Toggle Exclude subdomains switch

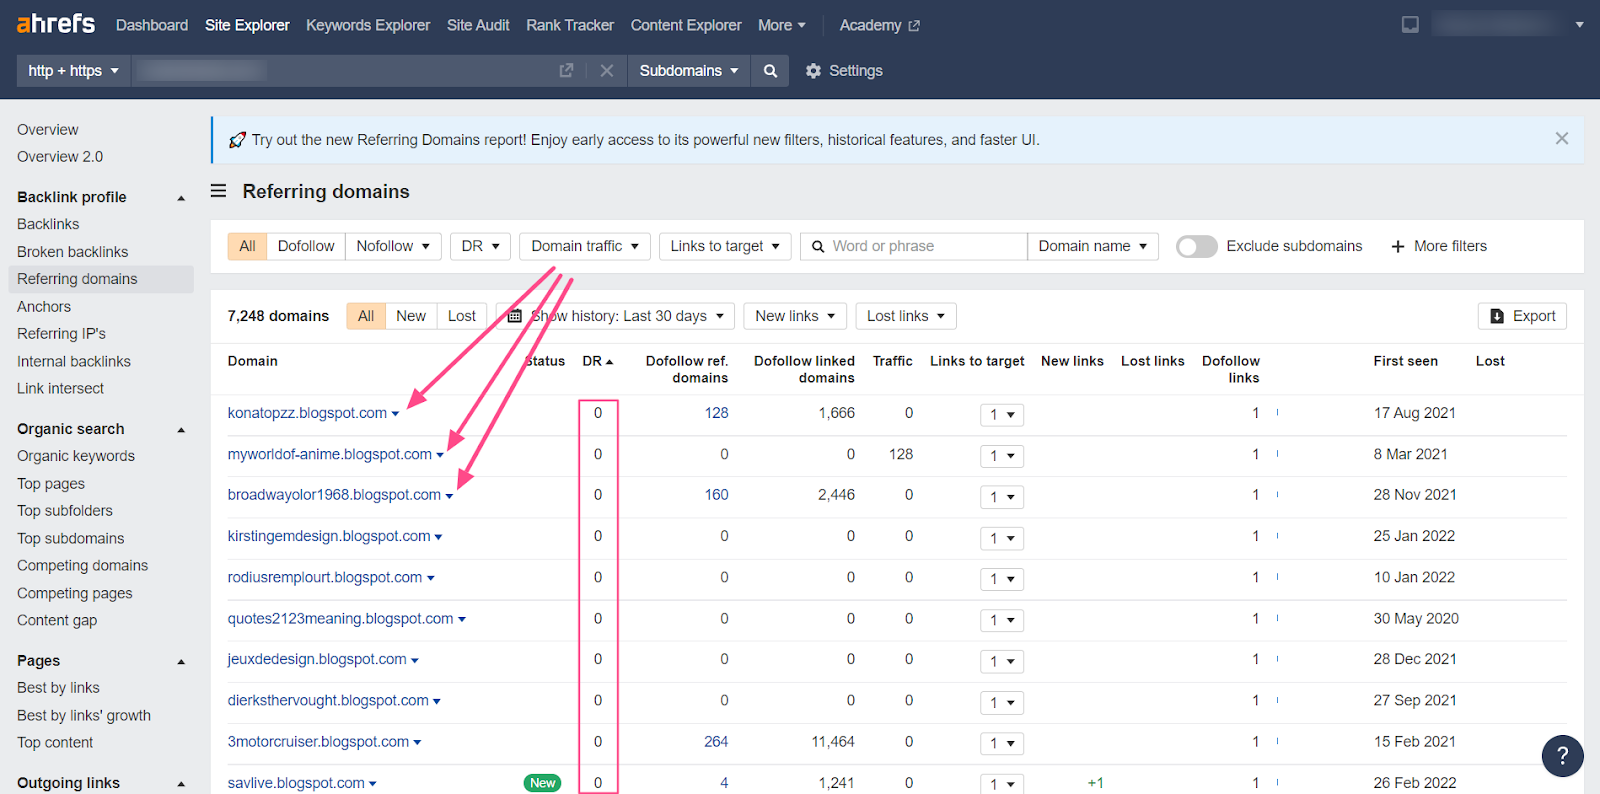1196,246
